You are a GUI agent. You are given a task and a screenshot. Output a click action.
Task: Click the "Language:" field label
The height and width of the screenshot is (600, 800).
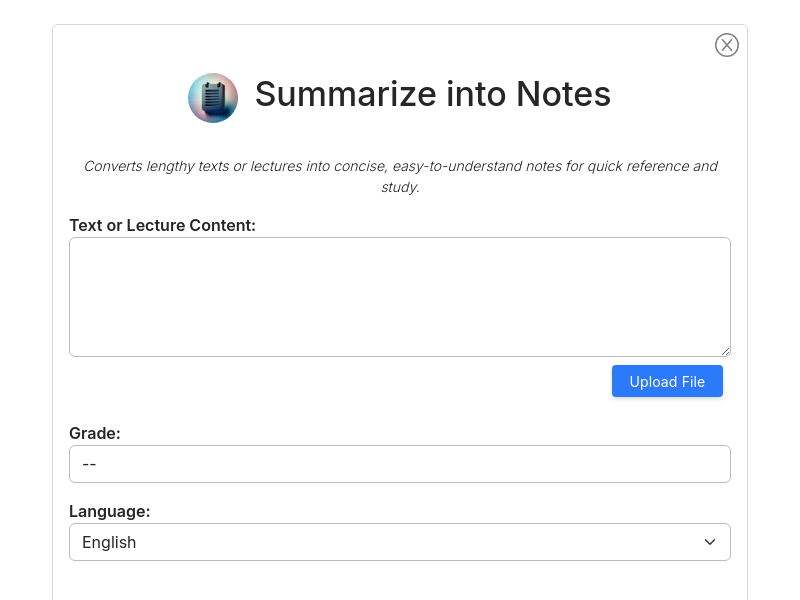[110, 511]
